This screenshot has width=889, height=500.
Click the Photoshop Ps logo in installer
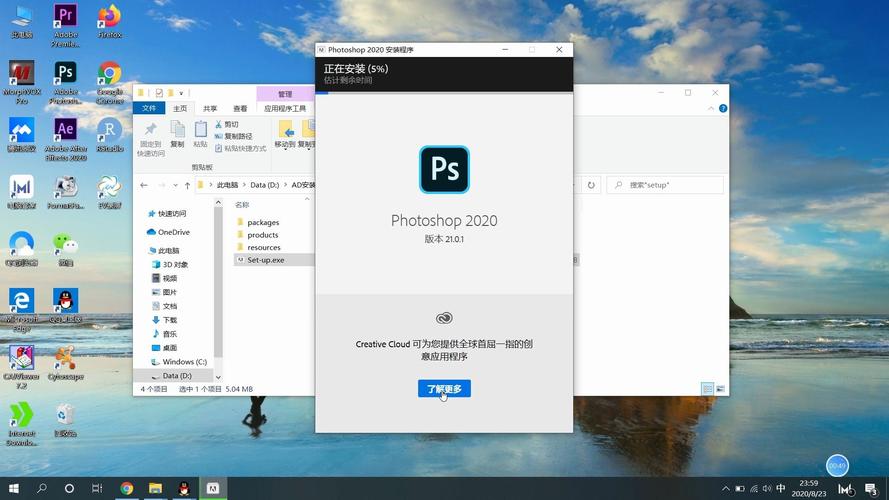point(444,169)
